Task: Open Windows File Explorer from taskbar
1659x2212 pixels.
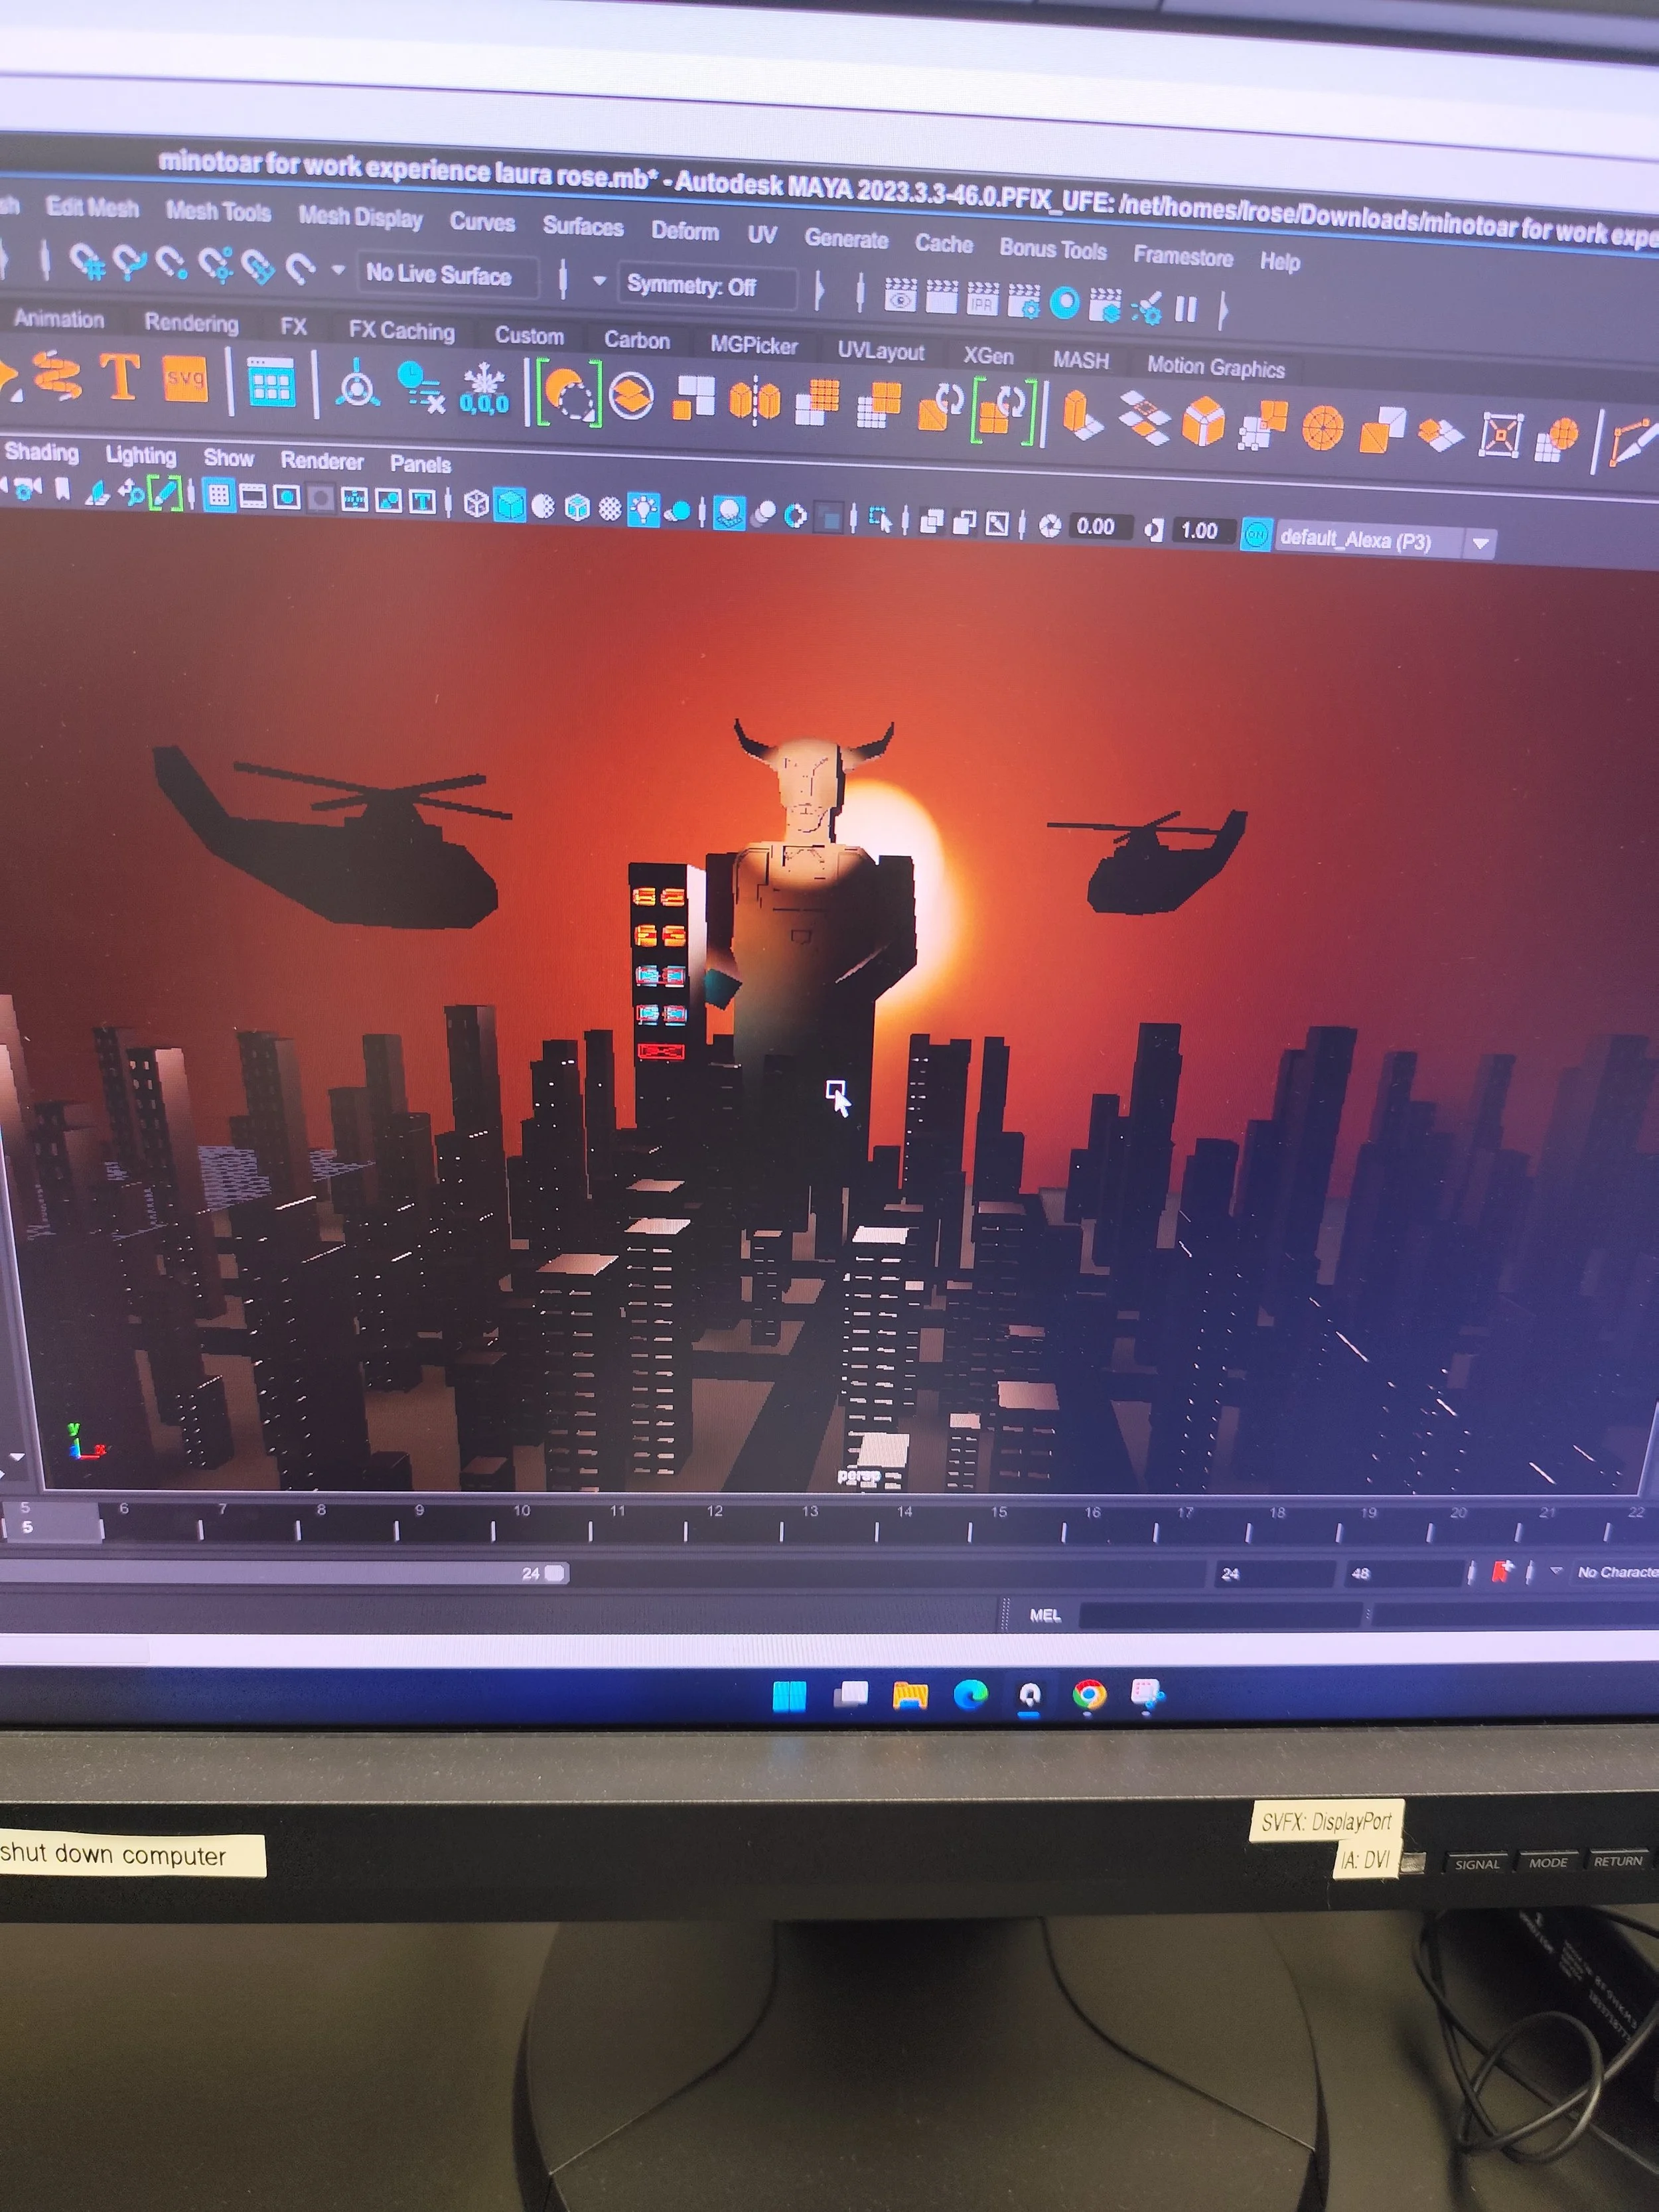Action: 909,1696
